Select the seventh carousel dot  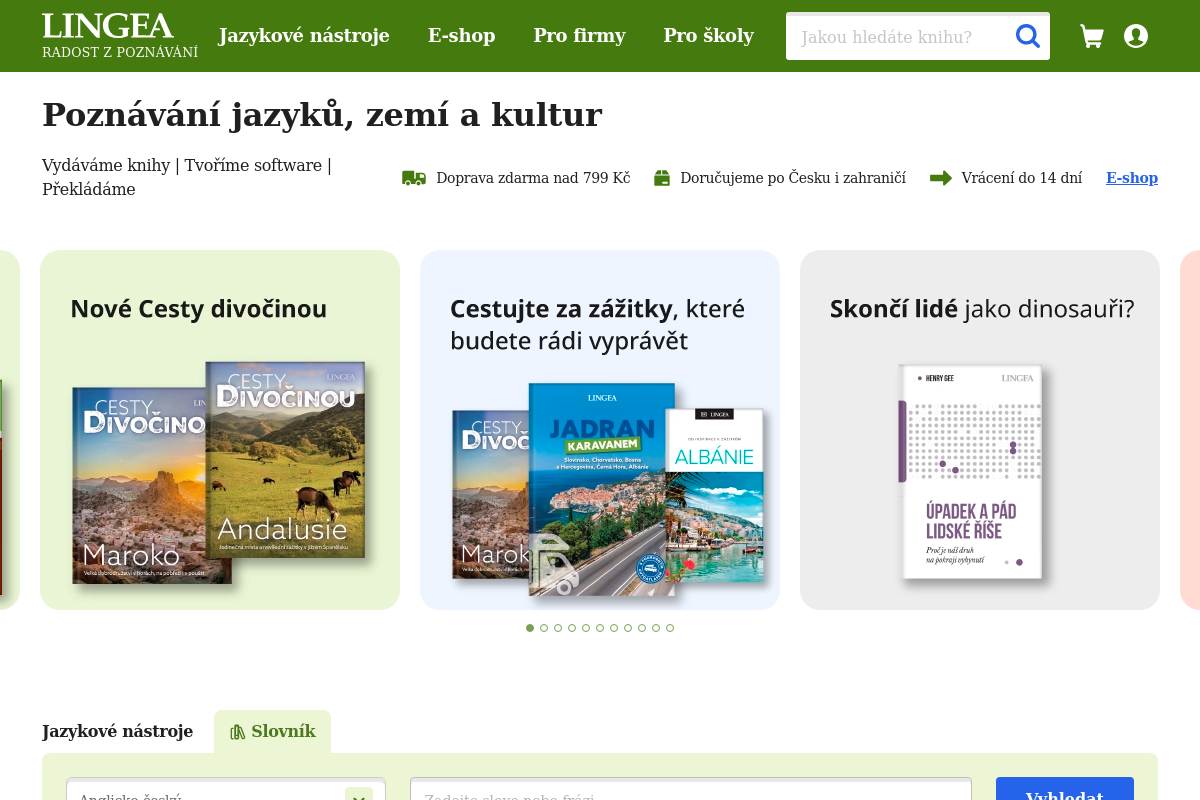point(614,628)
